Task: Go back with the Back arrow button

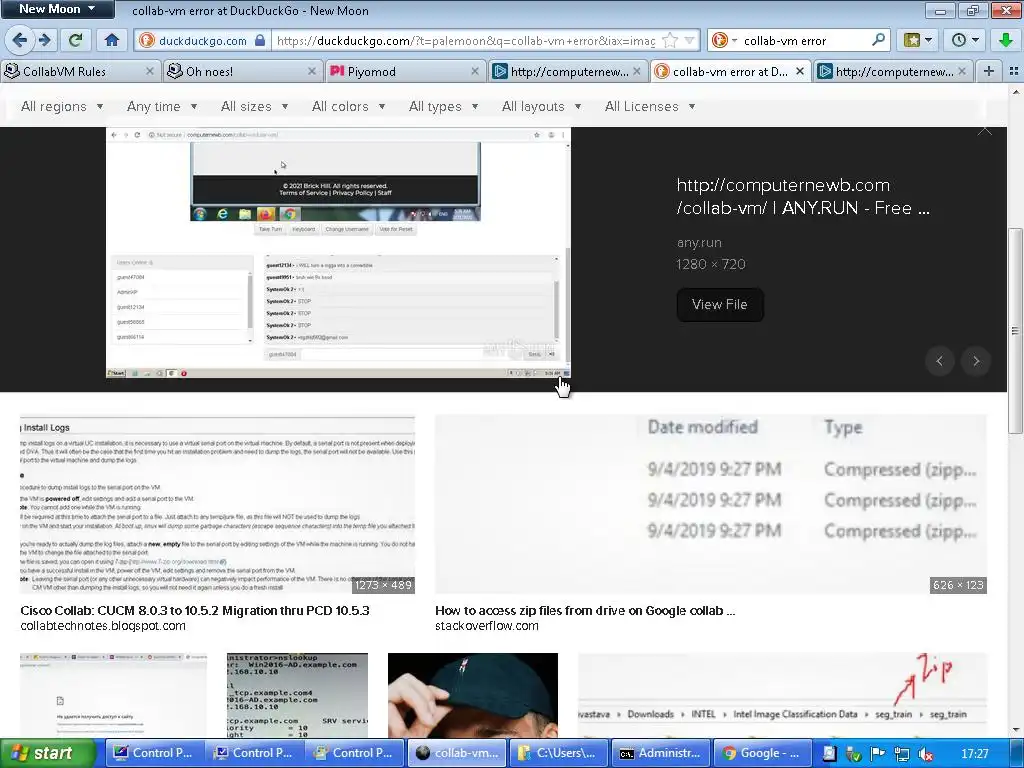Action: 20,40
